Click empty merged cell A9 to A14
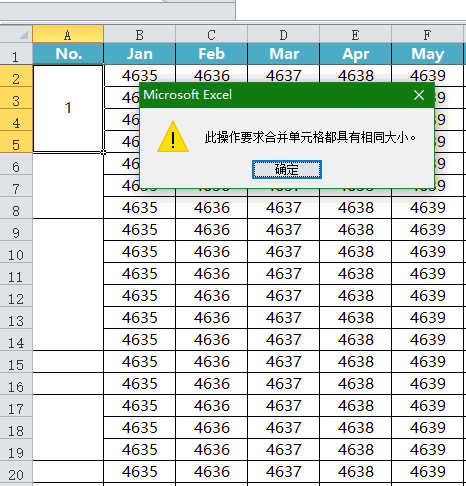This screenshot has height=486, width=466. point(68,284)
